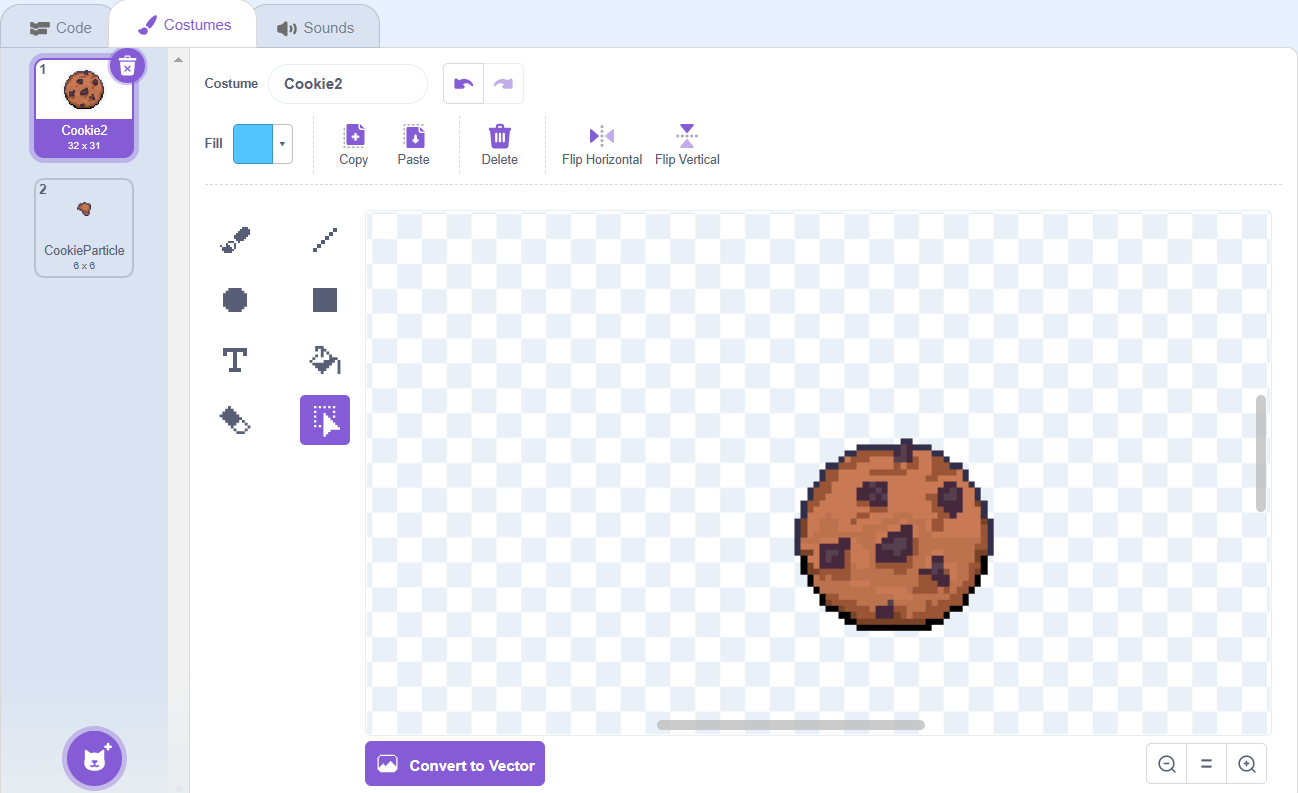The width and height of the screenshot is (1298, 793).
Task: Click Convert to Vector button
Action: [x=455, y=764]
